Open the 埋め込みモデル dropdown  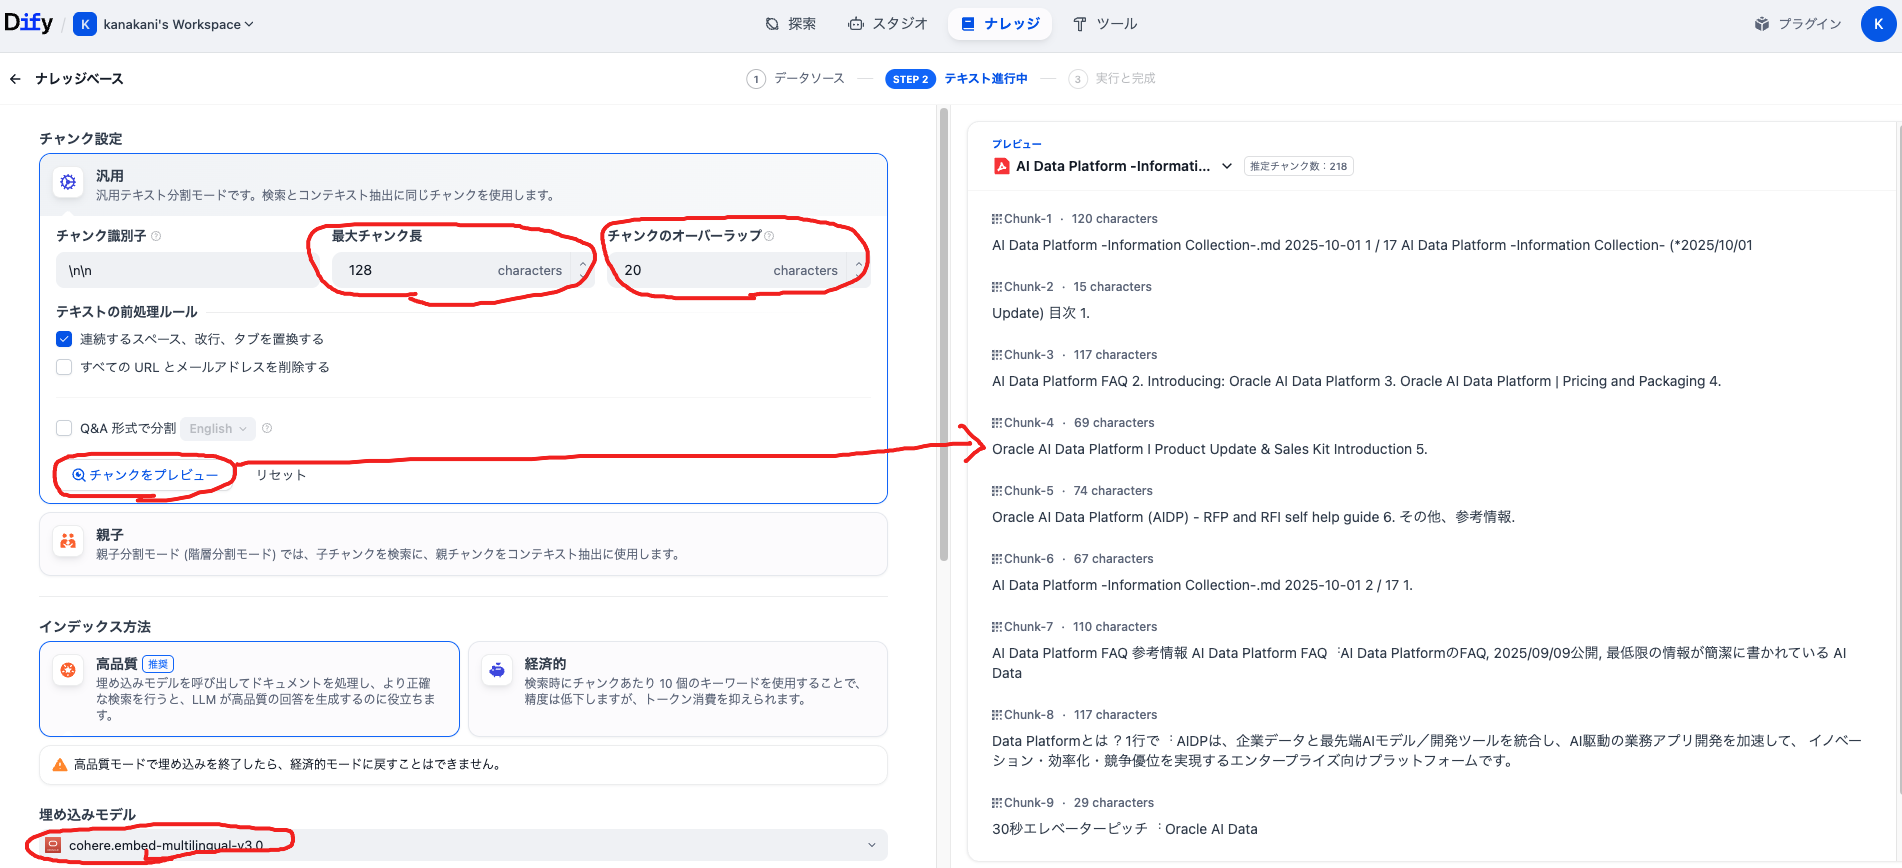[463, 845]
